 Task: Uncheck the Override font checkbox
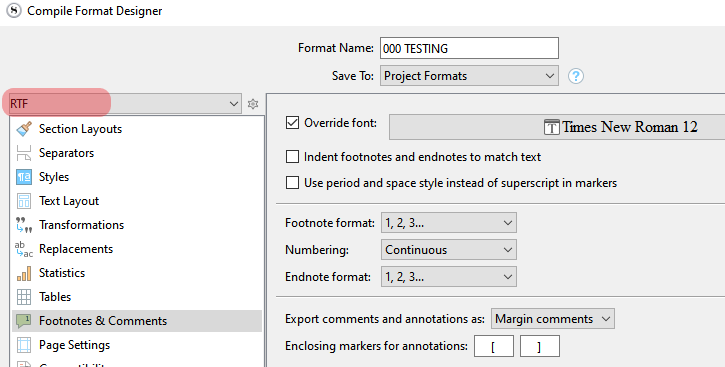[x=292, y=123]
